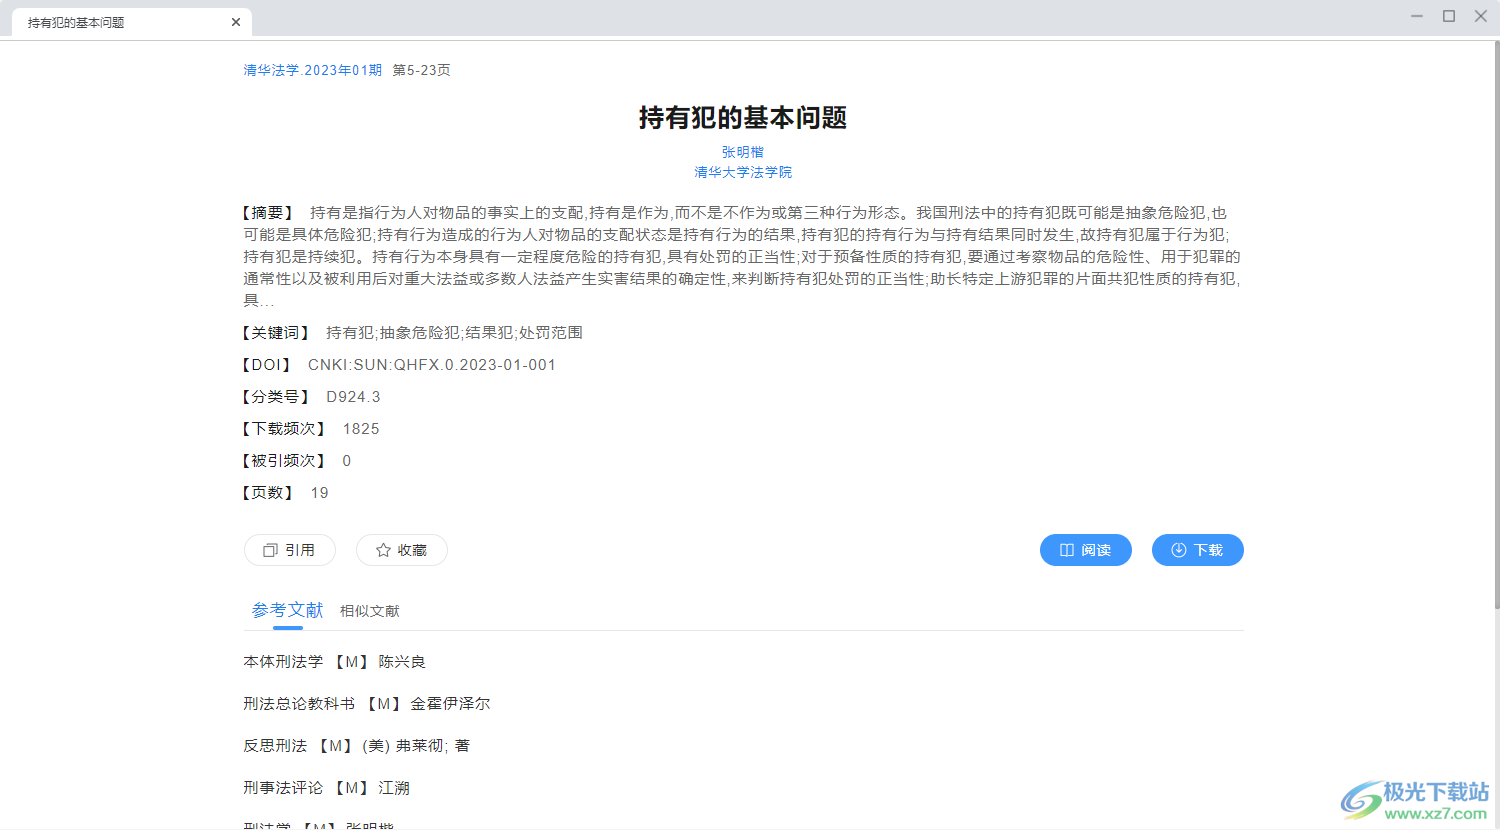The width and height of the screenshot is (1500, 830).
Task: Select the 参考文献 tab
Action: (287, 609)
